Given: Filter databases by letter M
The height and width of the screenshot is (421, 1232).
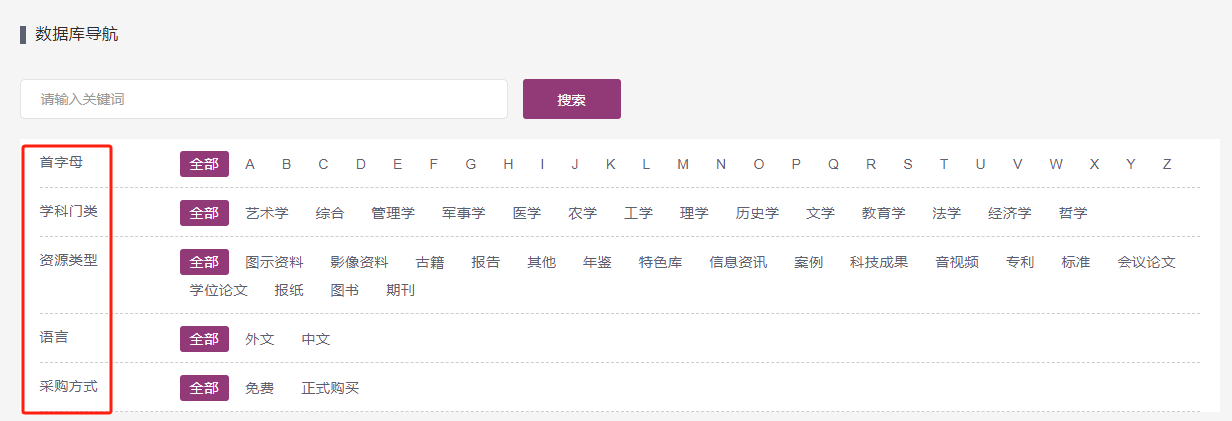Looking at the screenshot, I should [x=682, y=164].
